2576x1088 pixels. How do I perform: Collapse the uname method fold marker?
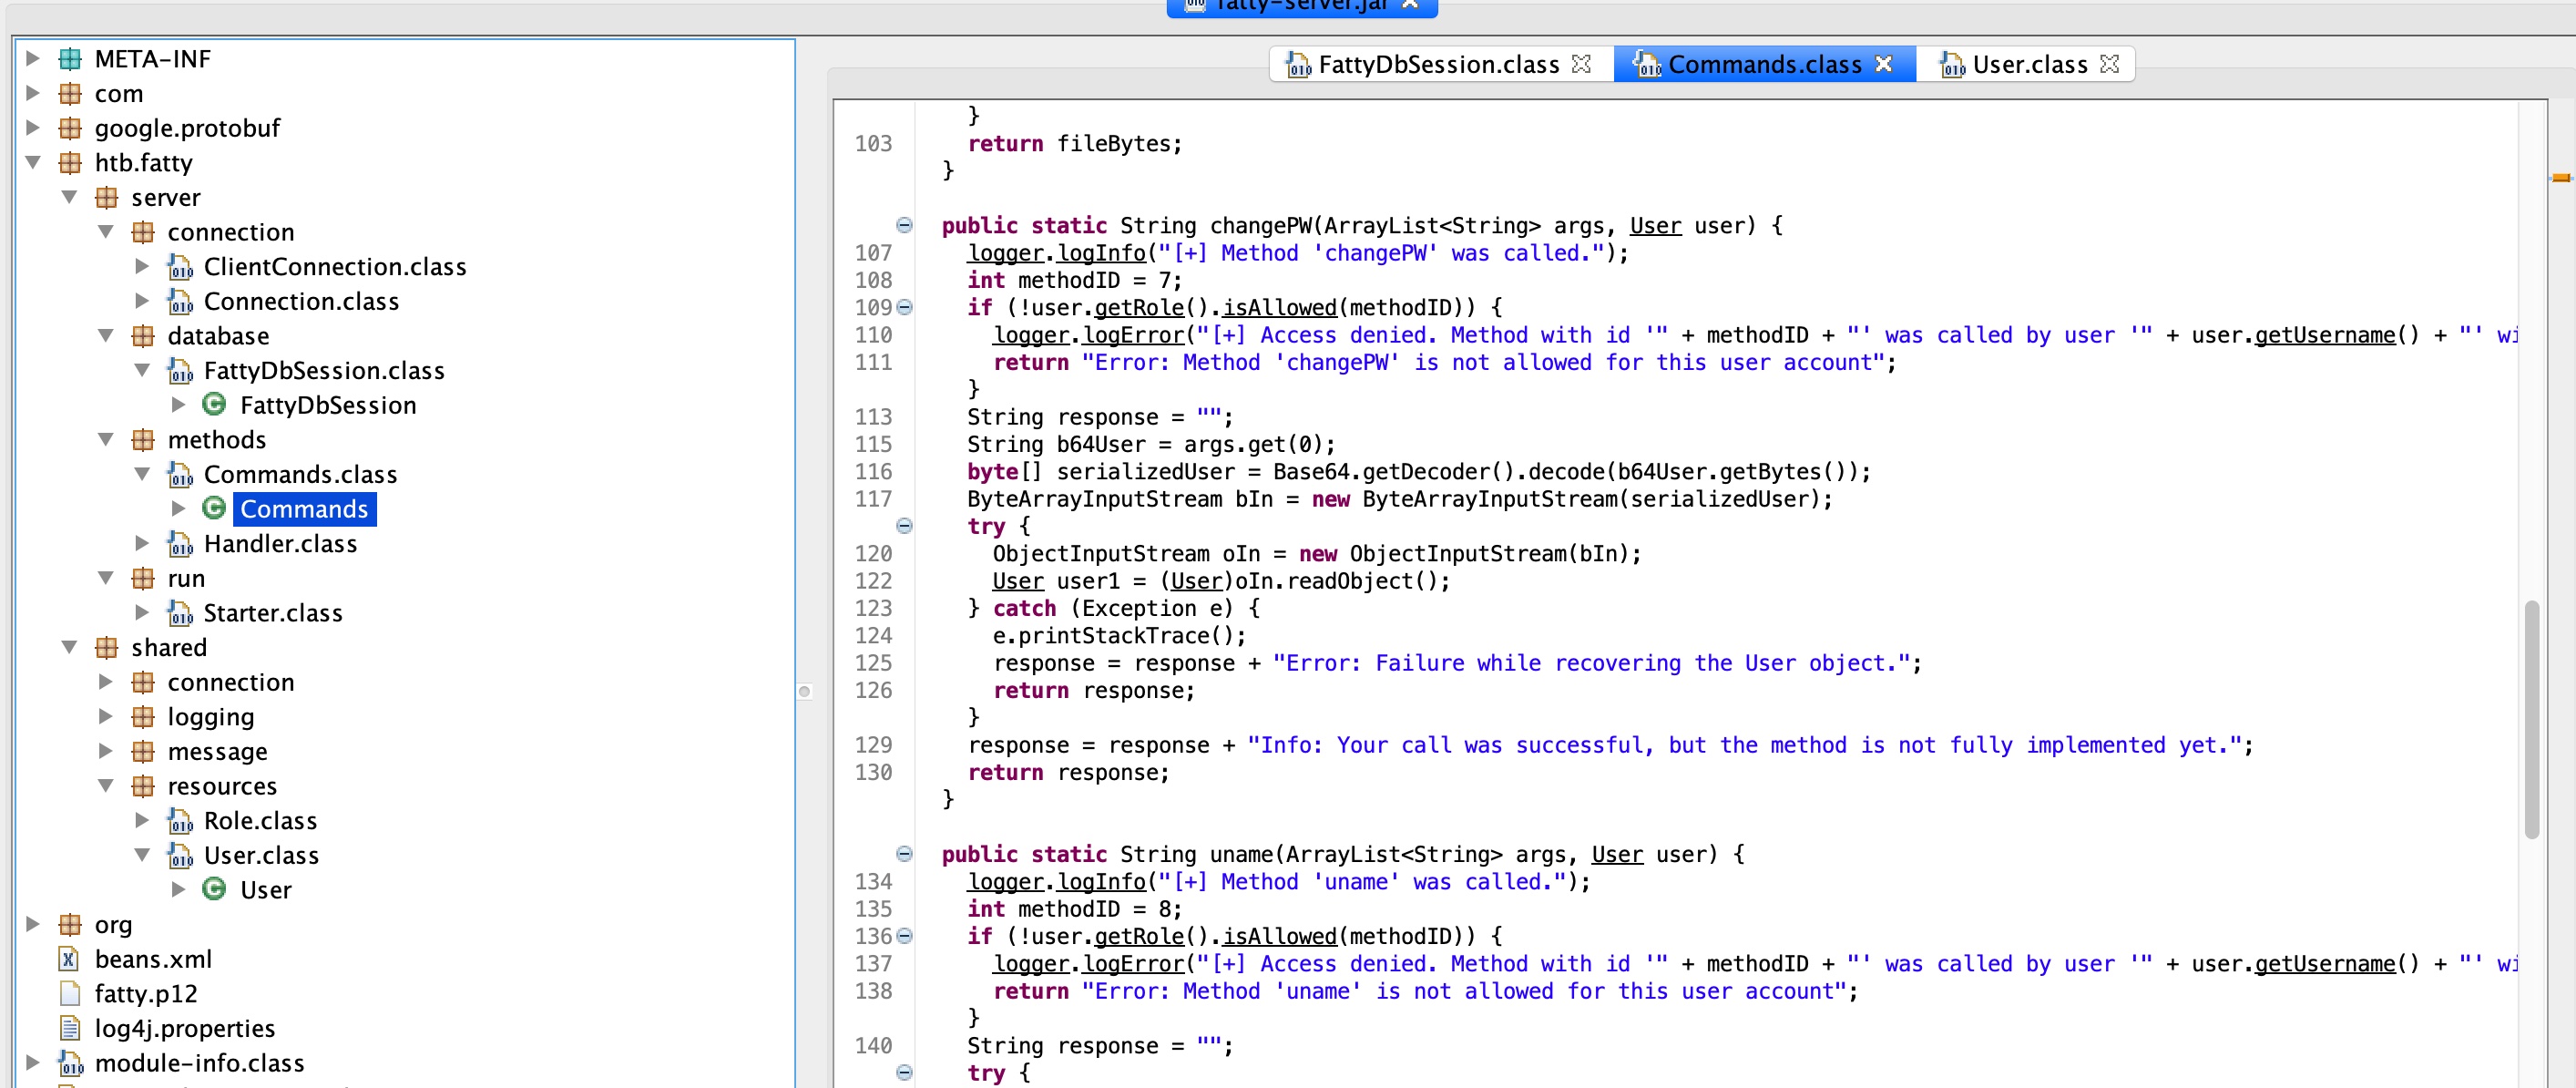click(904, 853)
